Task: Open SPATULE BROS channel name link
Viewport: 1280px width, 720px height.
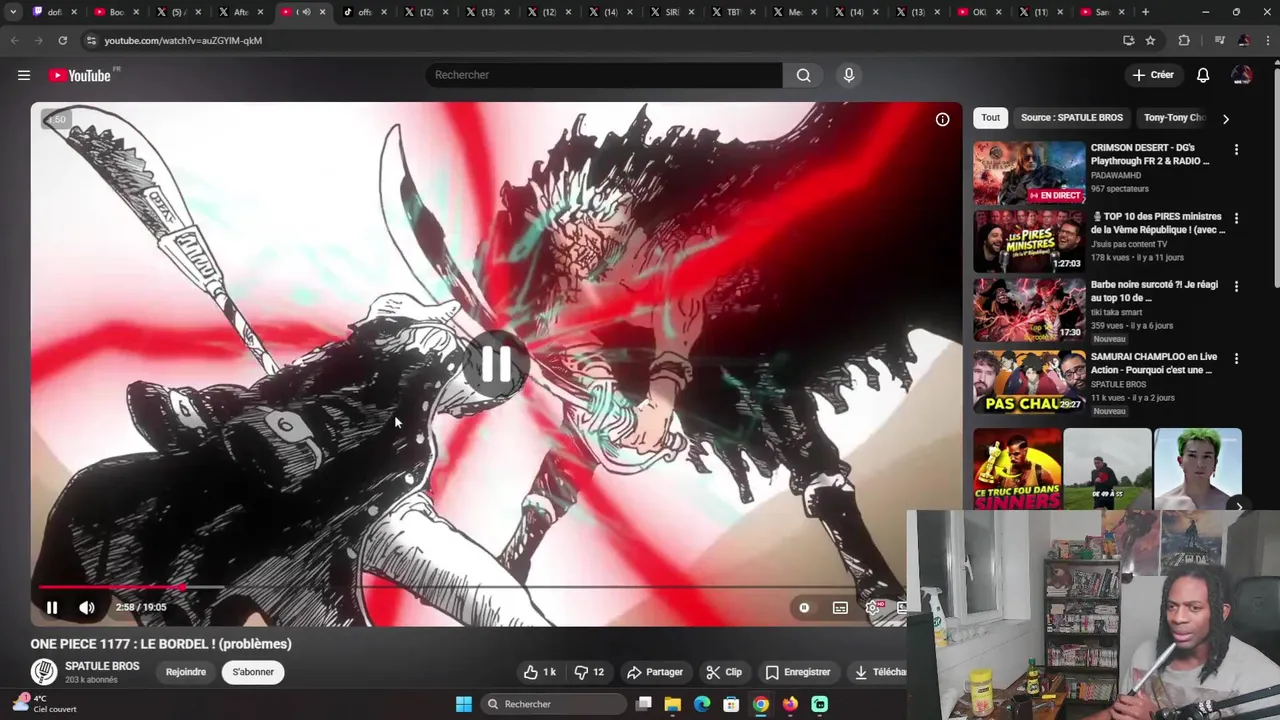Action: (x=102, y=666)
